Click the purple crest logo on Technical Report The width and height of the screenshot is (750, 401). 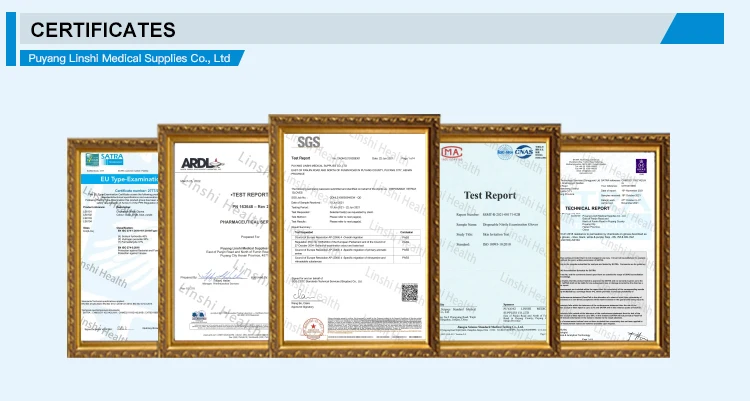point(641,166)
